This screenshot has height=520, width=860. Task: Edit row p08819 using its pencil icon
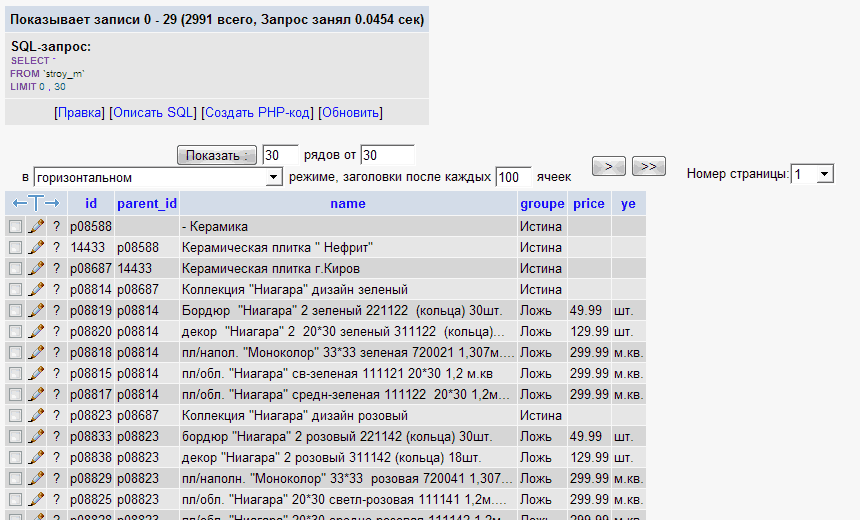36,310
